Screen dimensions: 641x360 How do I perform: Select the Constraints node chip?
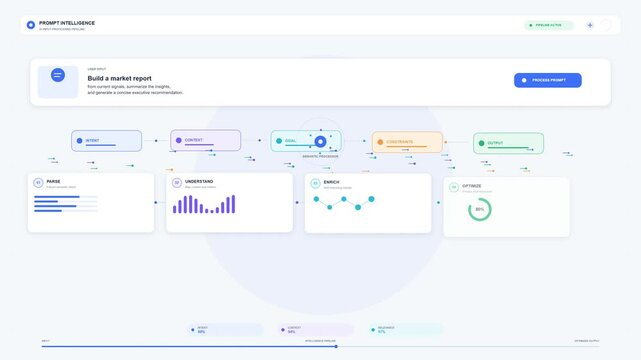407,142
